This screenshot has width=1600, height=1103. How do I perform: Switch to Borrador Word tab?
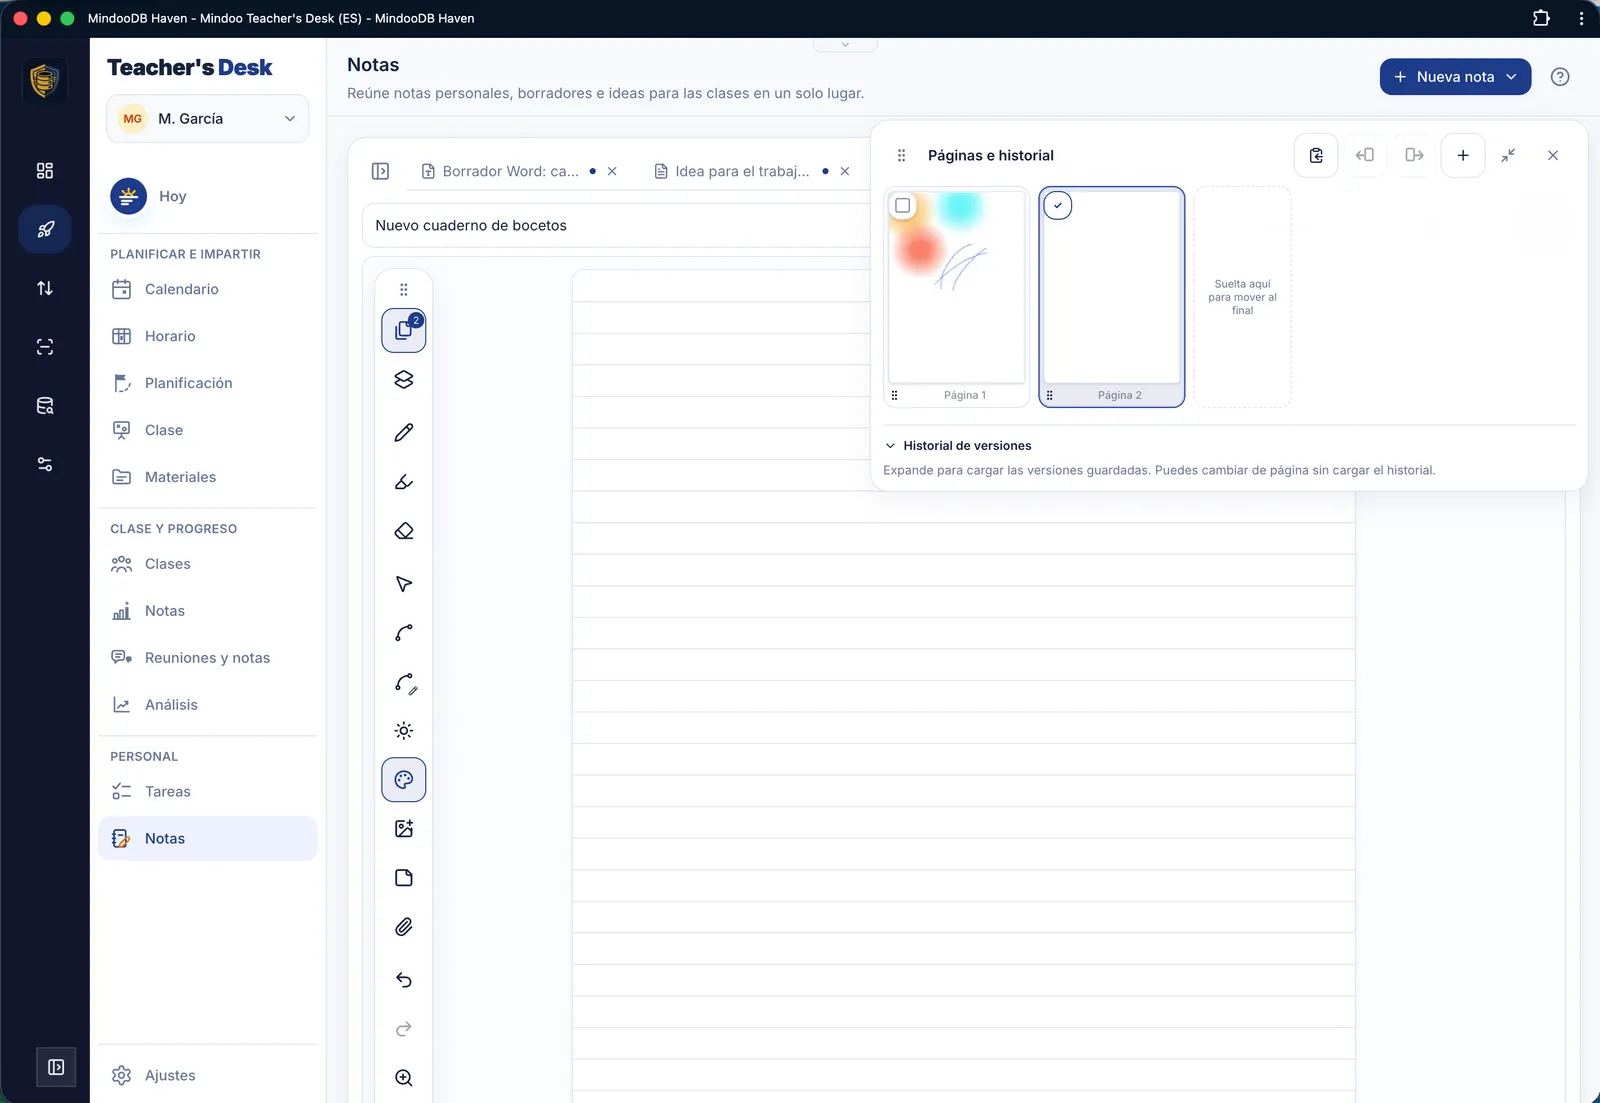pos(510,171)
